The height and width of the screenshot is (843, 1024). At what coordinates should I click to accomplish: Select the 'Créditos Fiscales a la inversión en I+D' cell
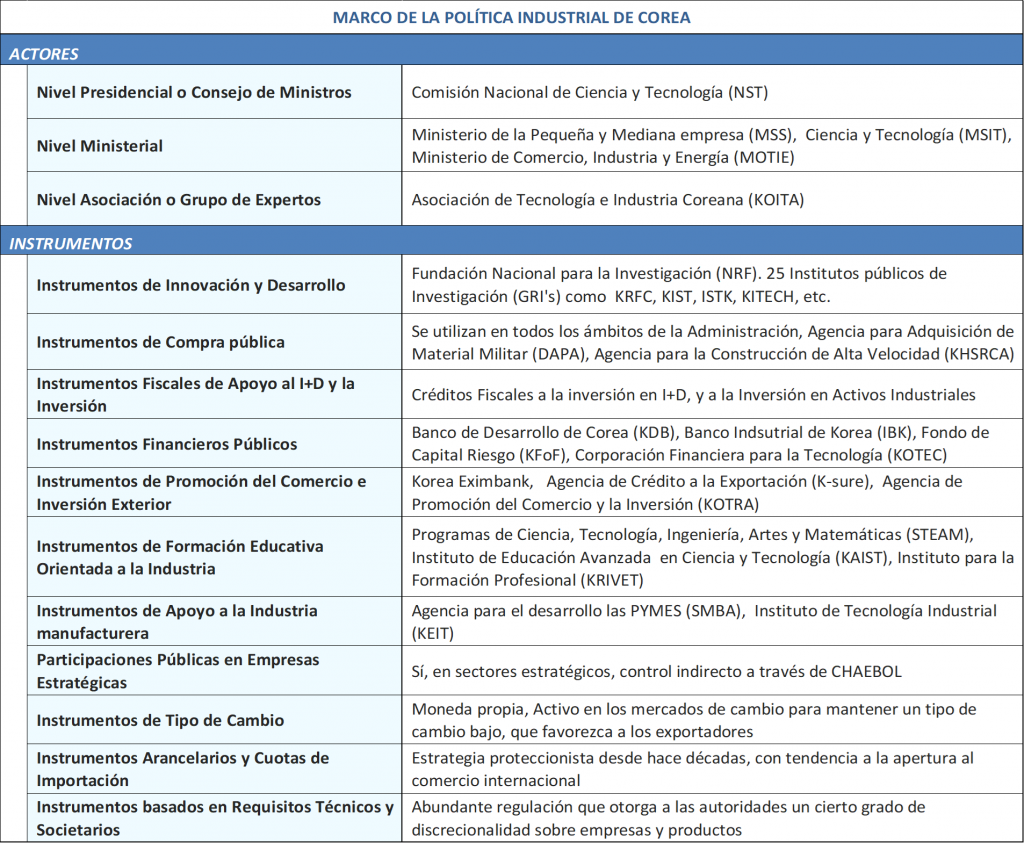[x=693, y=395]
